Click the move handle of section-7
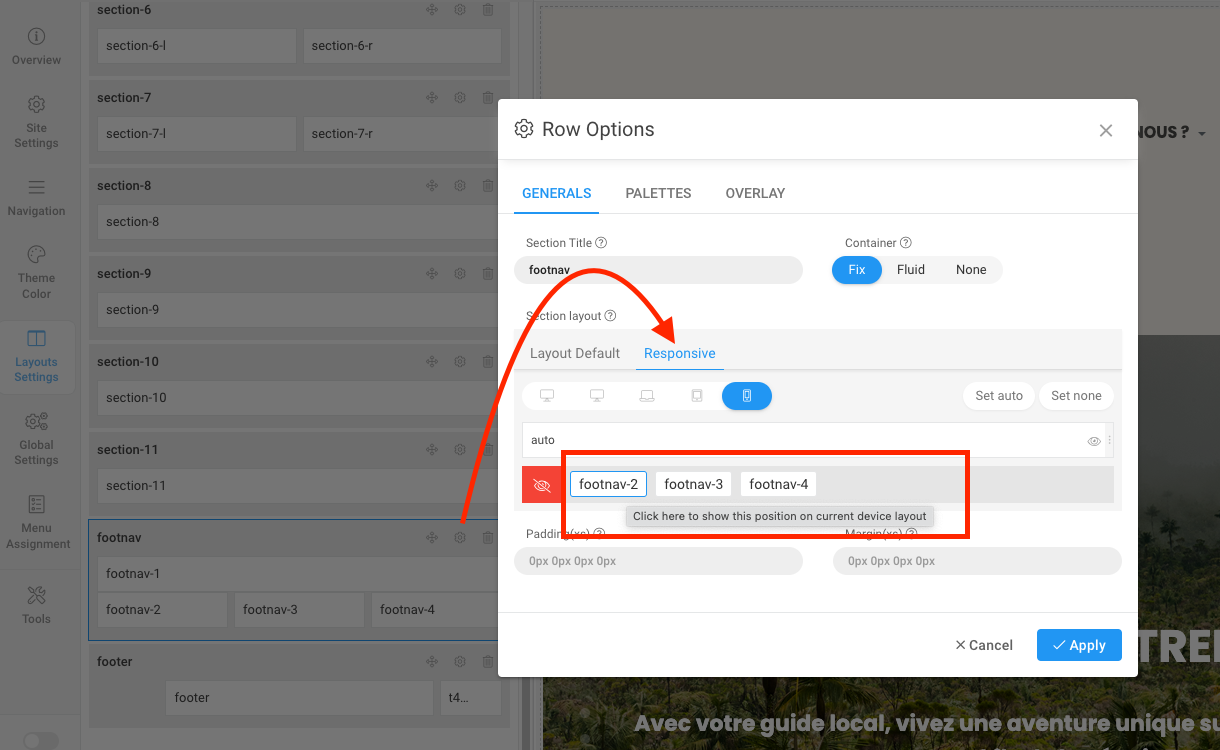 tap(432, 98)
